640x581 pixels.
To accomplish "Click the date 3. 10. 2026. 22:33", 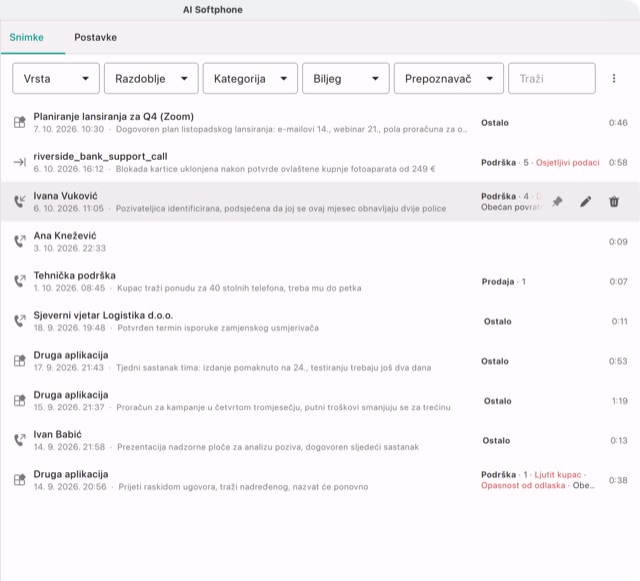I will 70,248.
